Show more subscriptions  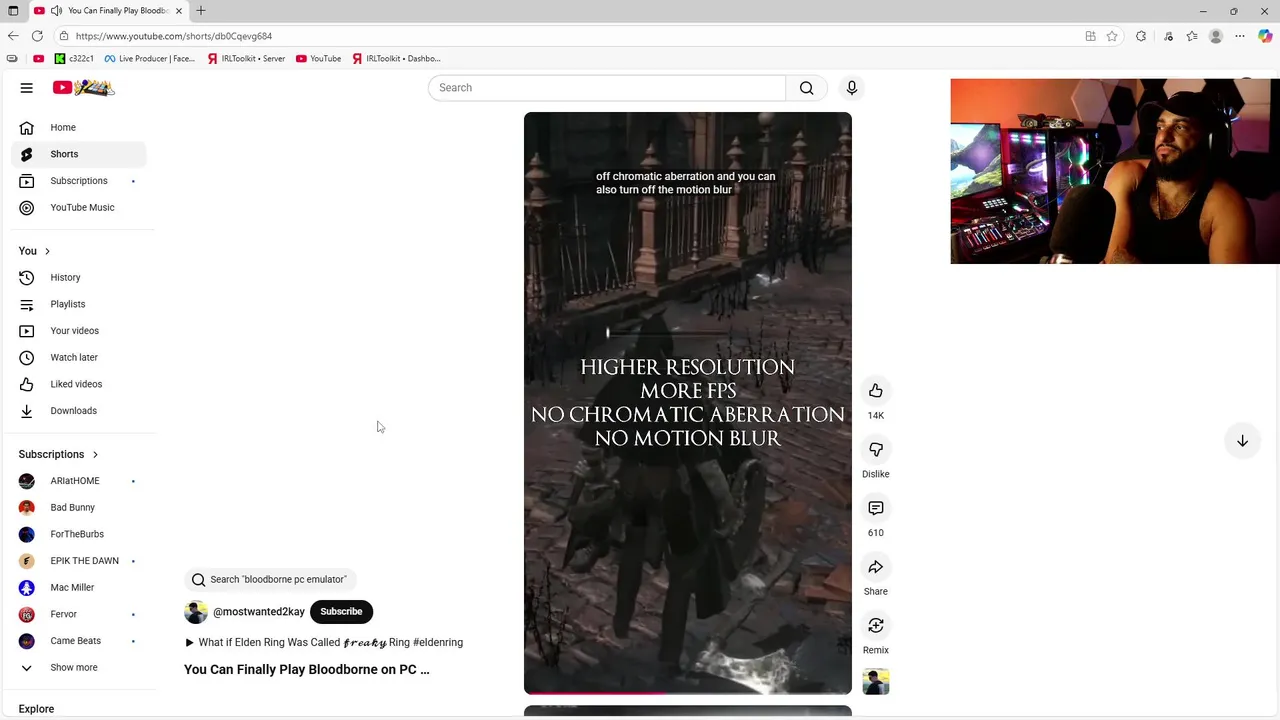click(79, 668)
